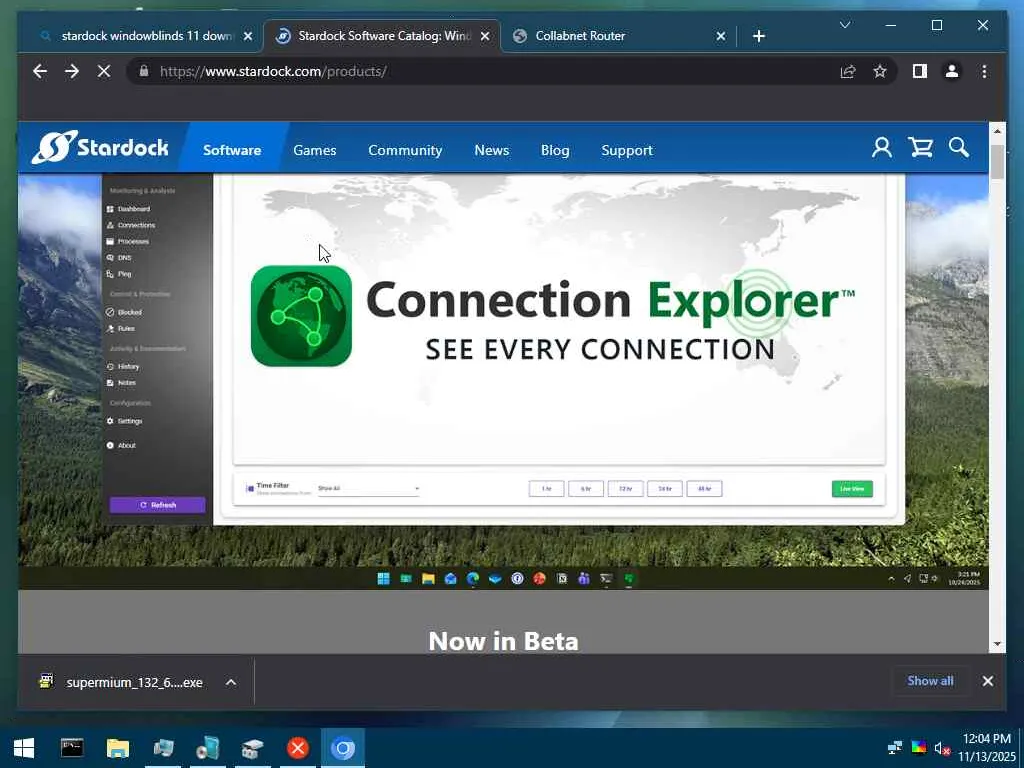Open the browser three-dot menu

pos(984,71)
